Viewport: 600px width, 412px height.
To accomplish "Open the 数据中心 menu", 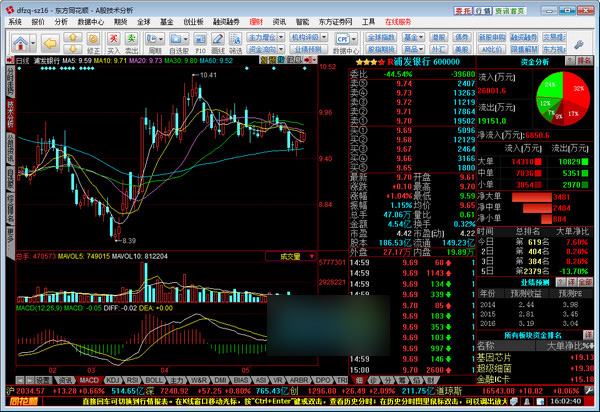I will (91, 22).
